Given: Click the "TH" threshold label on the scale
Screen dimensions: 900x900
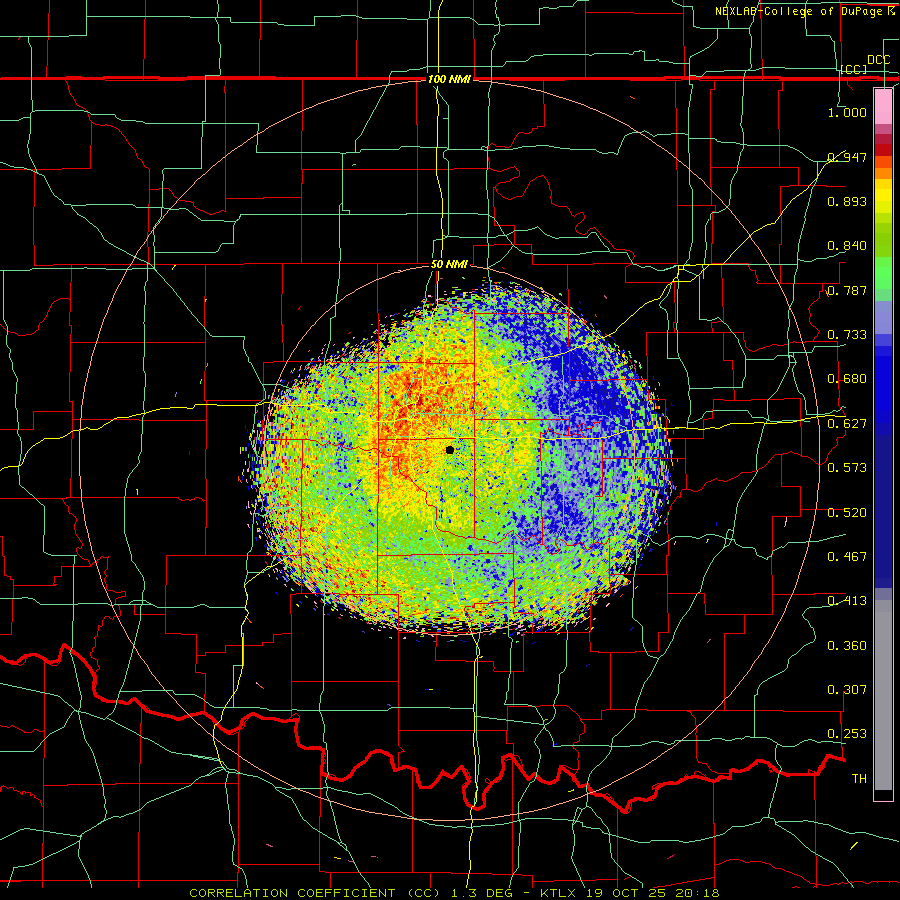Looking at the screenshot, I should tap(859, 779).
